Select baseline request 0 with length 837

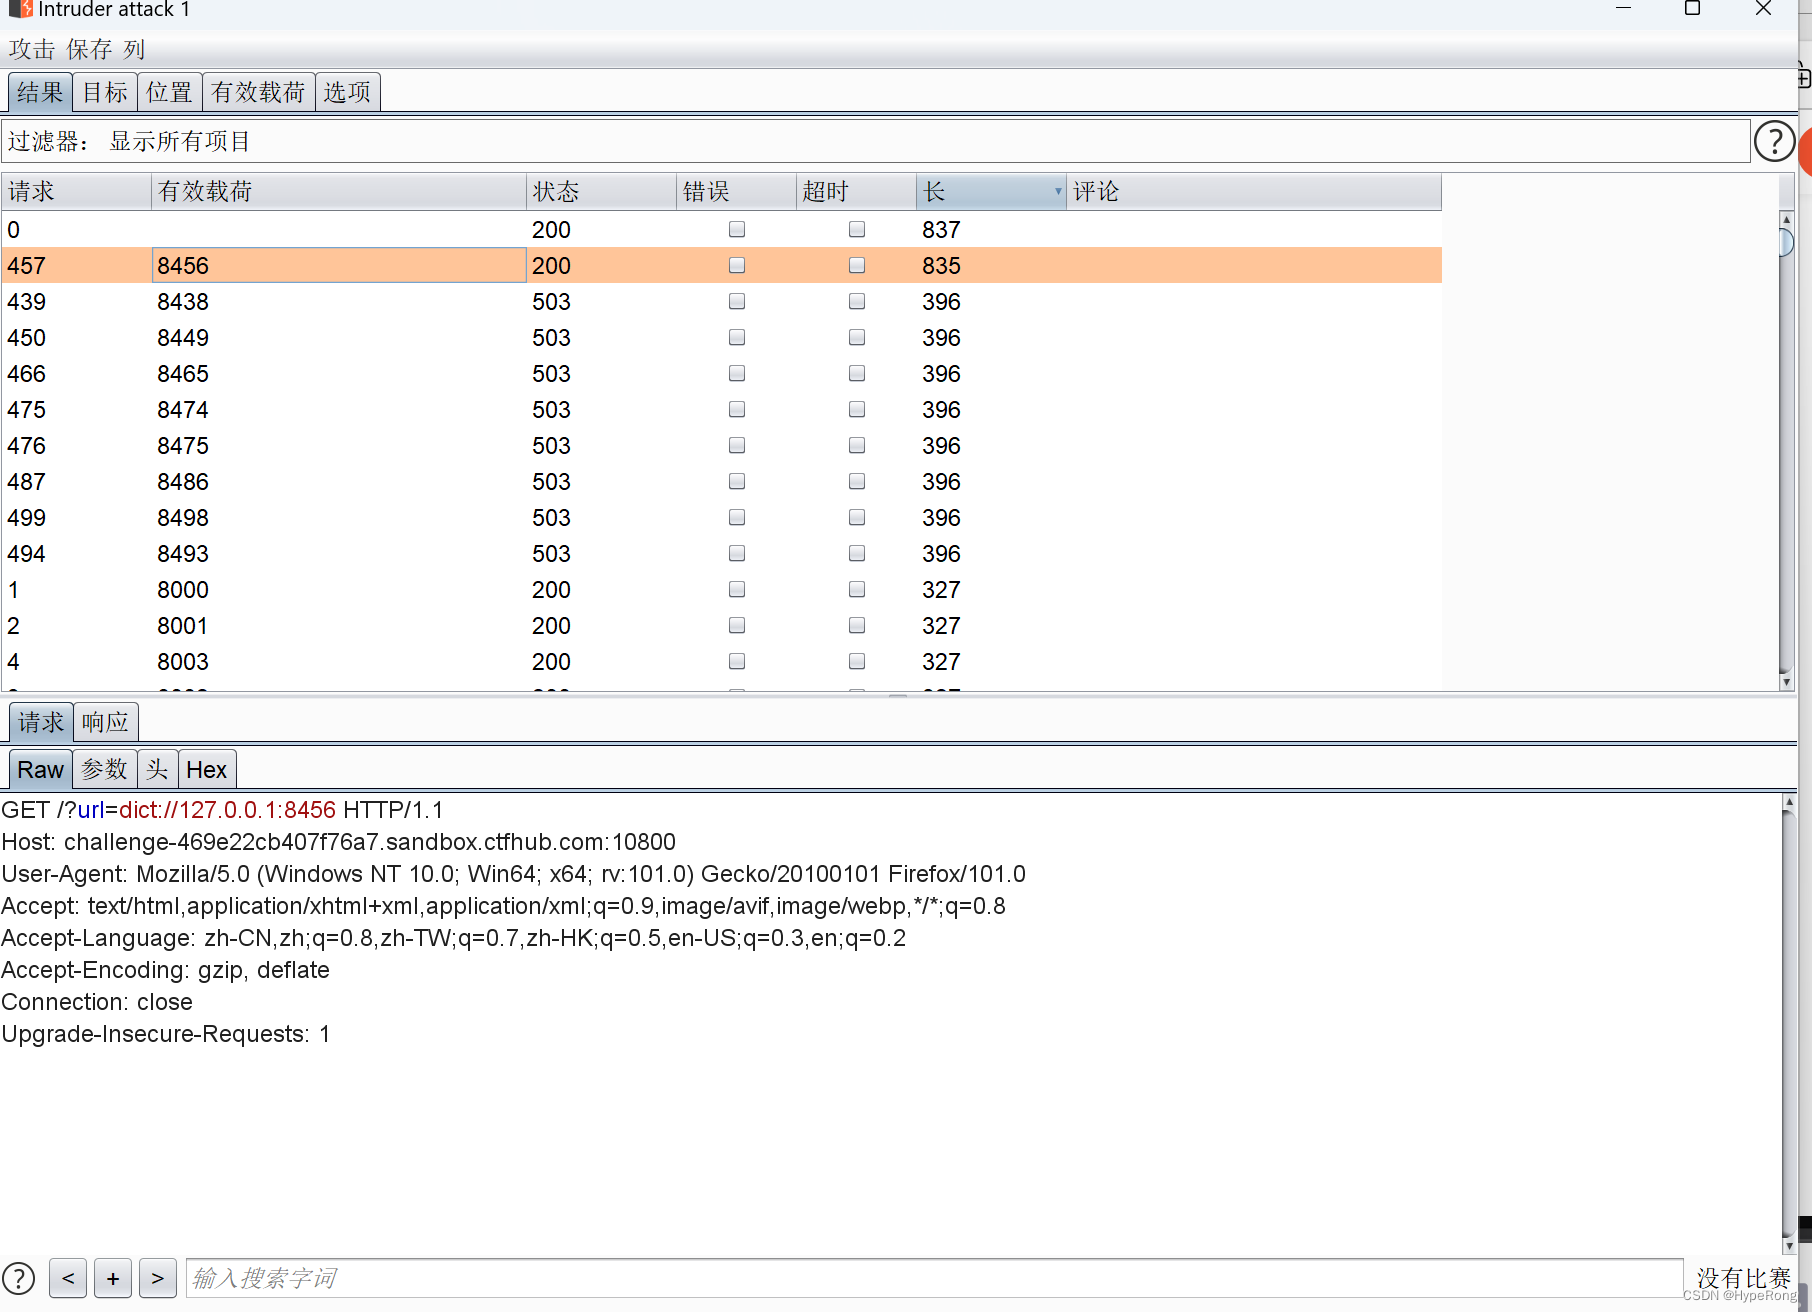coord(721,229)
